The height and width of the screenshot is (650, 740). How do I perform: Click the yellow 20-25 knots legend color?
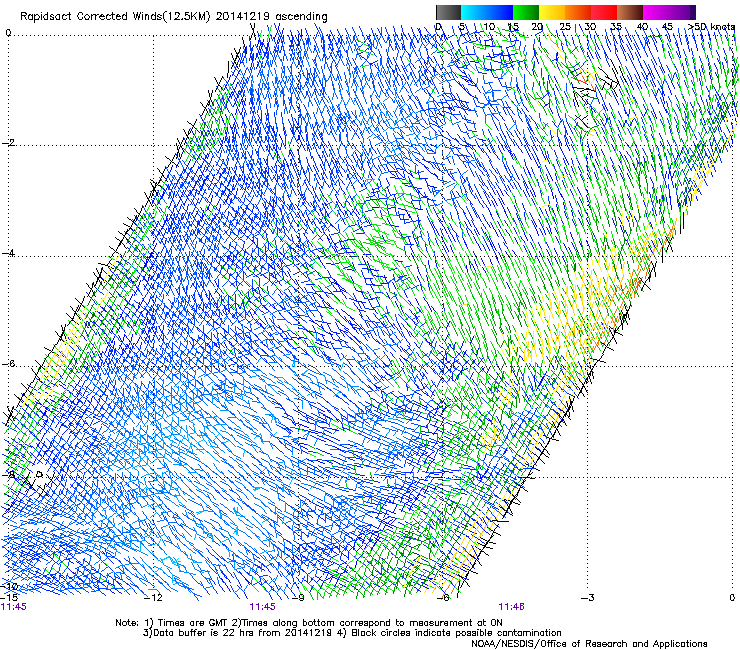[x=552, y=12]
